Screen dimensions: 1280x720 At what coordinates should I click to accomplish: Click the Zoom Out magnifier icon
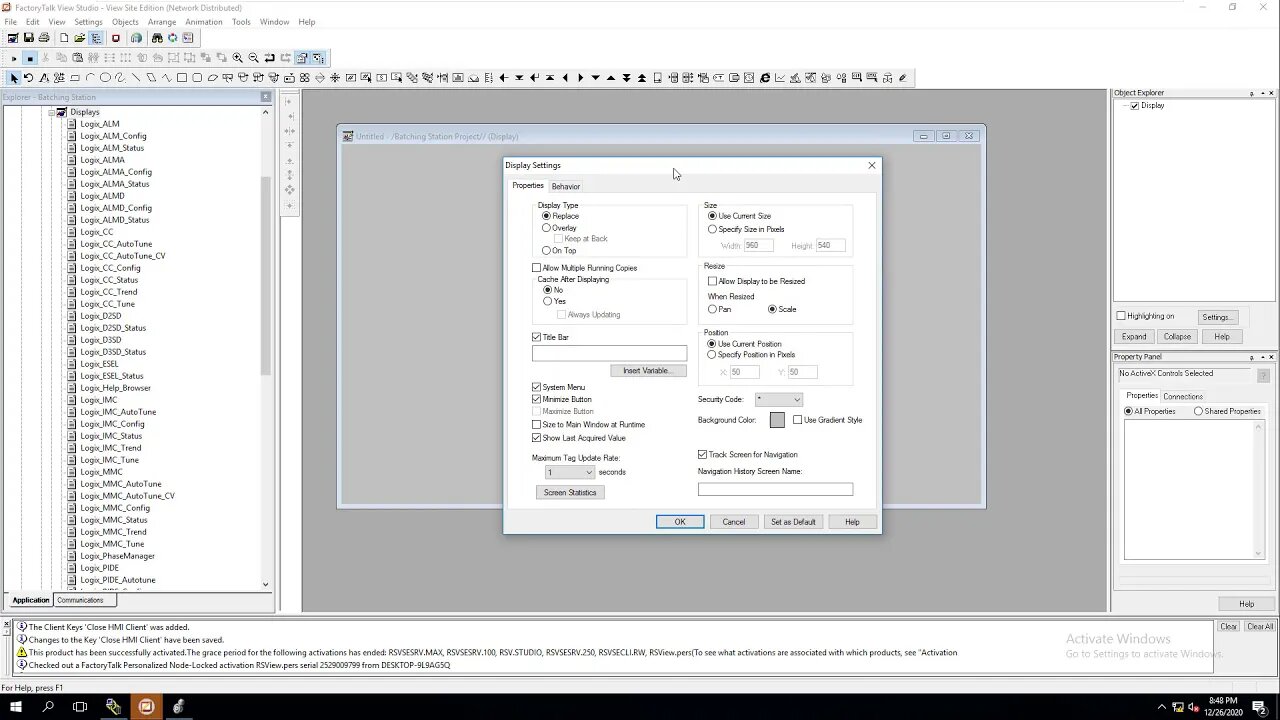point(253,58)
